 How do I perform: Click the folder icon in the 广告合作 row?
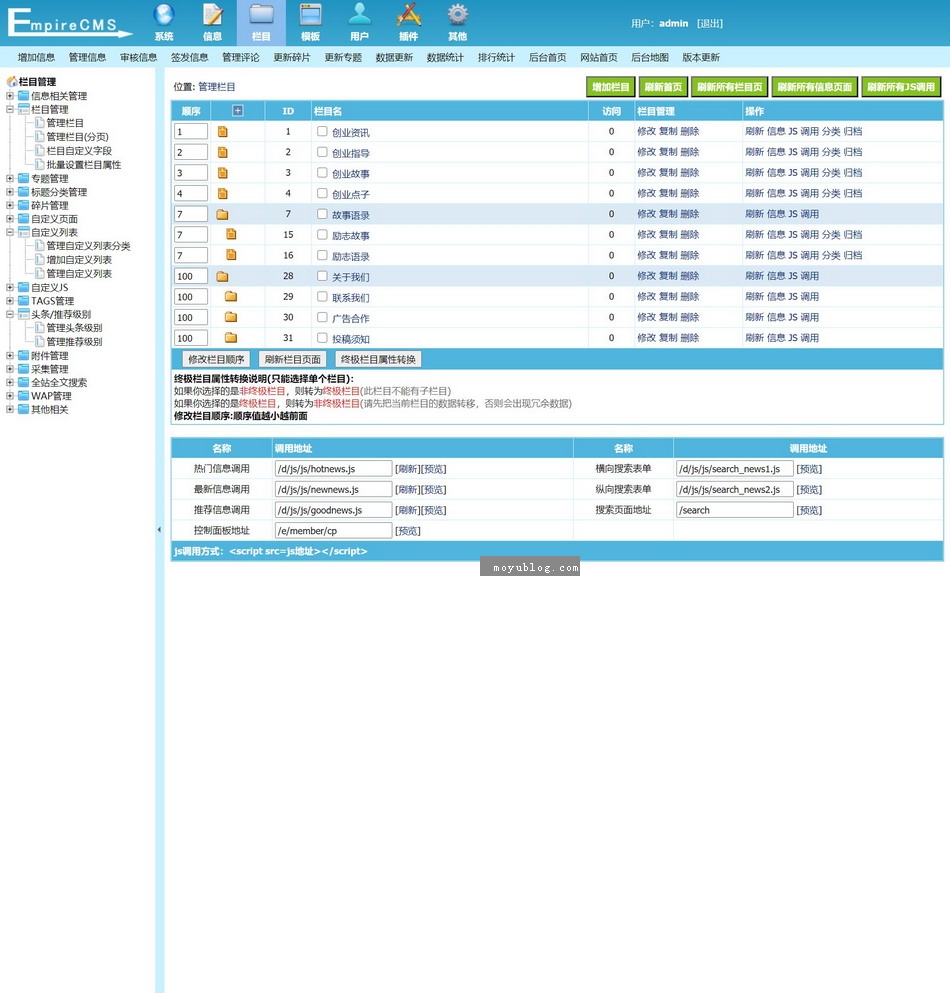(231, 317)
